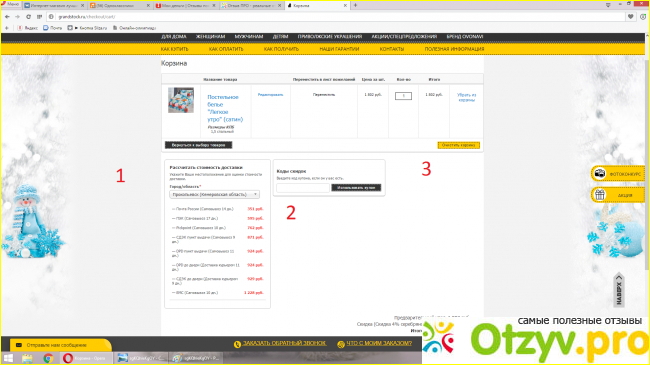Go to КОНТАКТЫ in the yellow menu

392,49
